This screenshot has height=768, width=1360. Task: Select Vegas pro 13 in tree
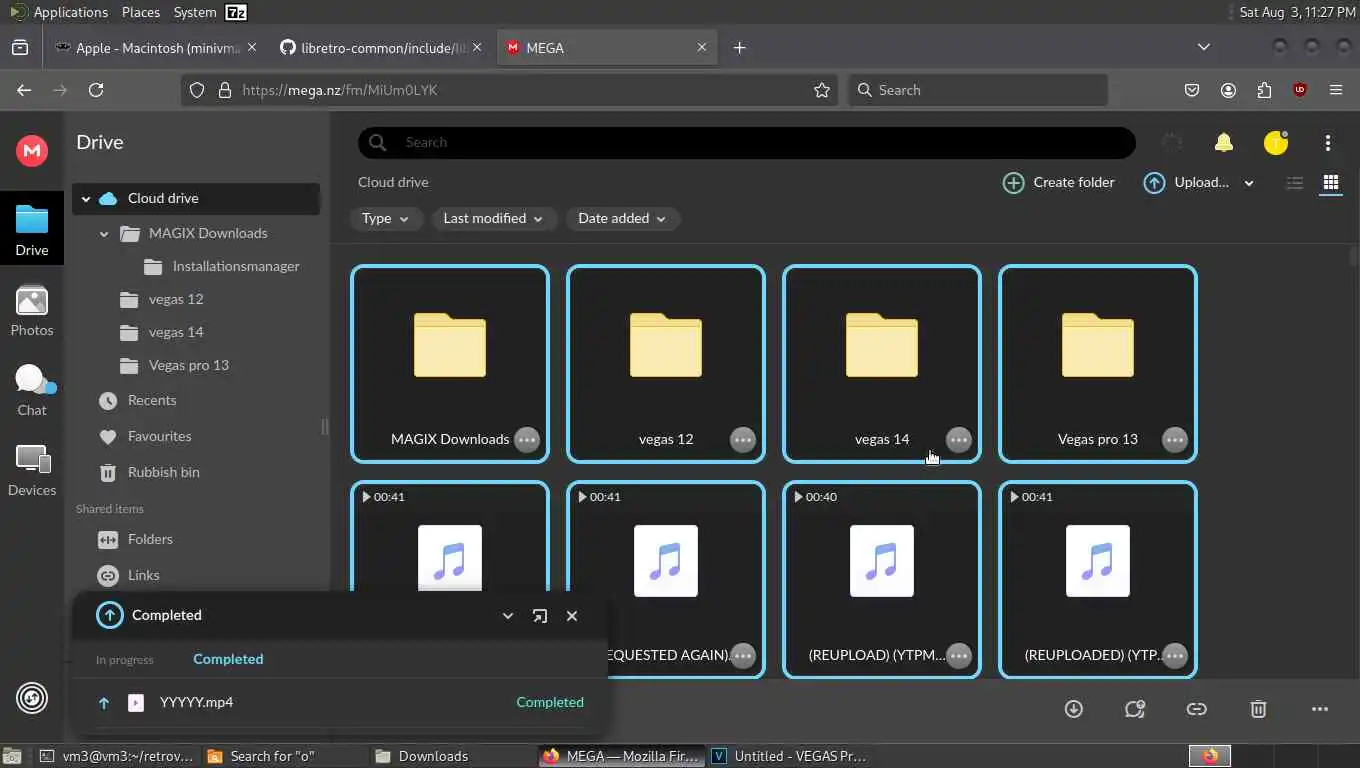tap(188, 366)
